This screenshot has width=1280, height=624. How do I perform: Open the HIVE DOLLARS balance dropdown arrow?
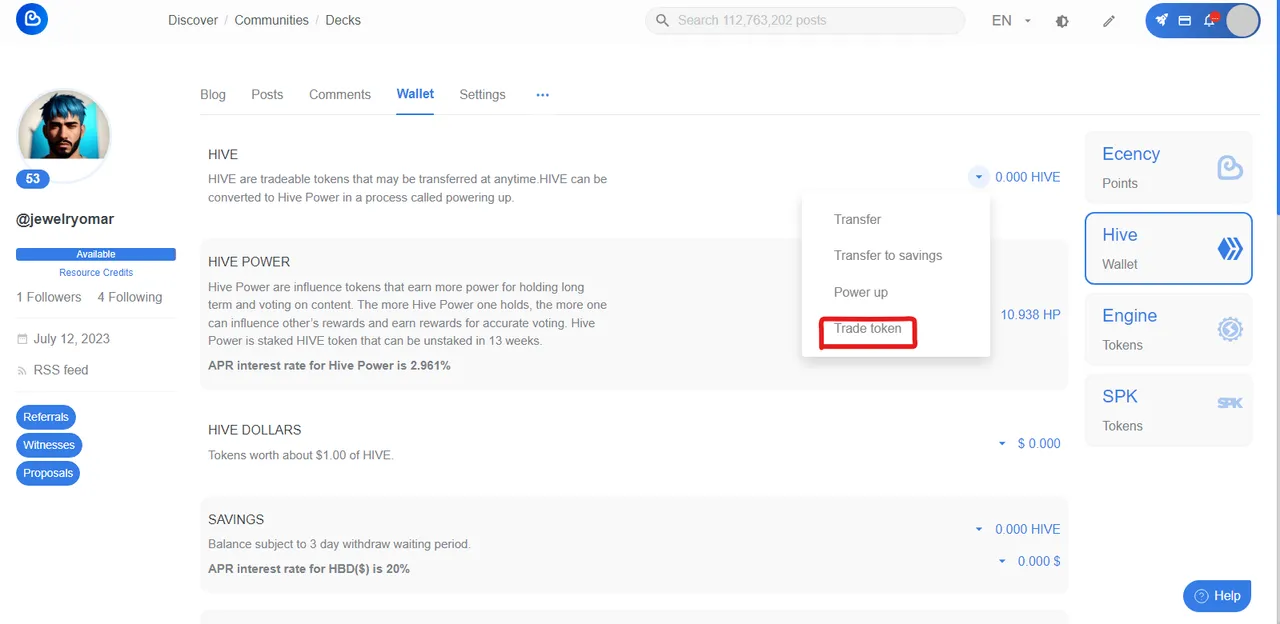[1002, 444]
